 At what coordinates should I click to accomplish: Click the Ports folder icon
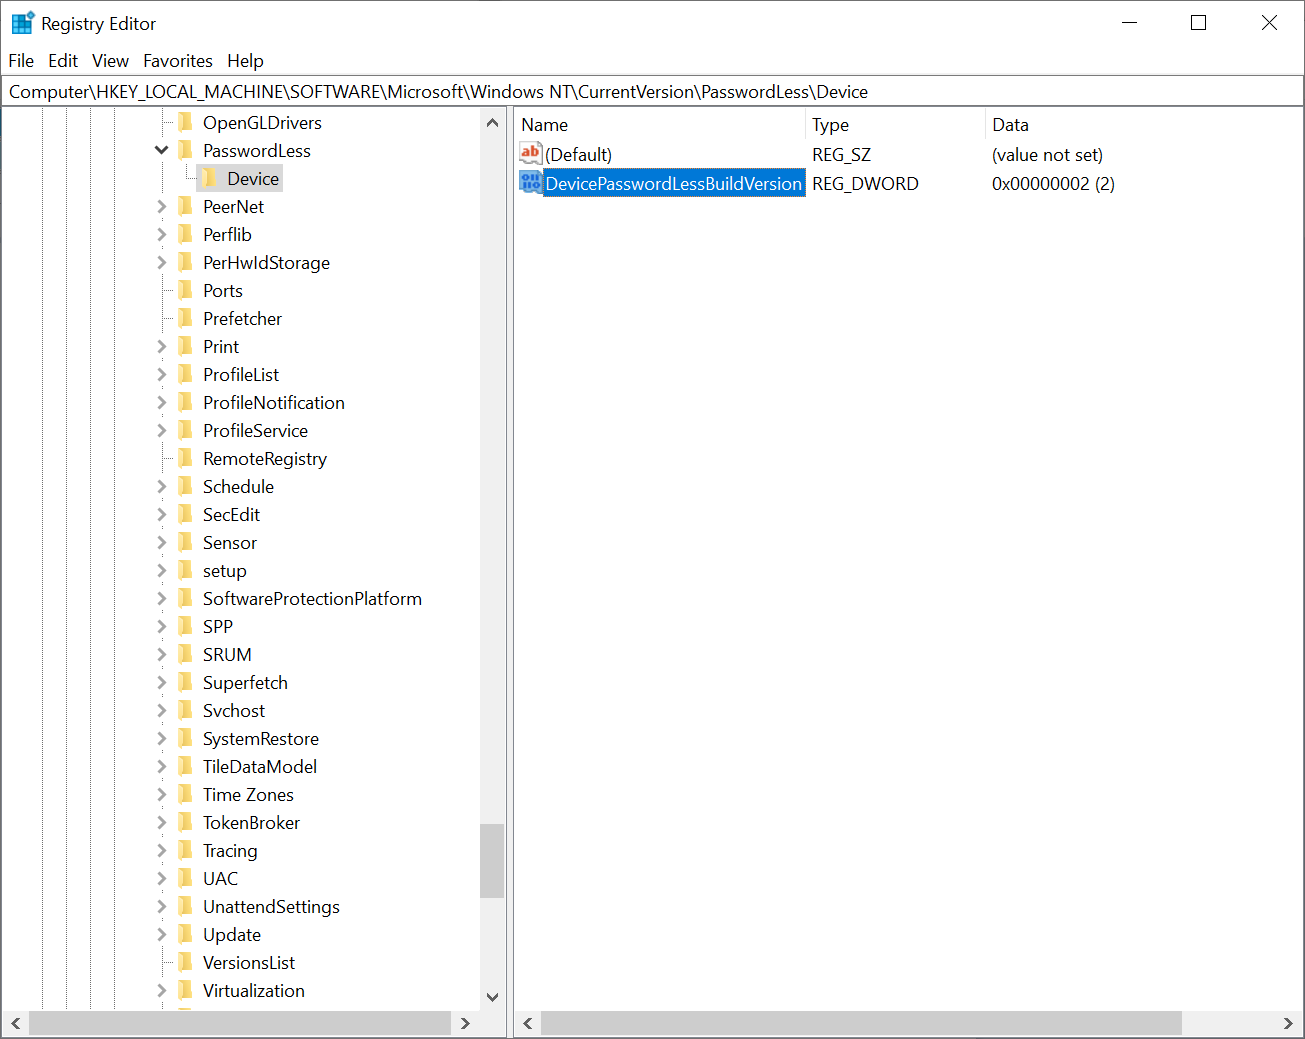(185, 291)
